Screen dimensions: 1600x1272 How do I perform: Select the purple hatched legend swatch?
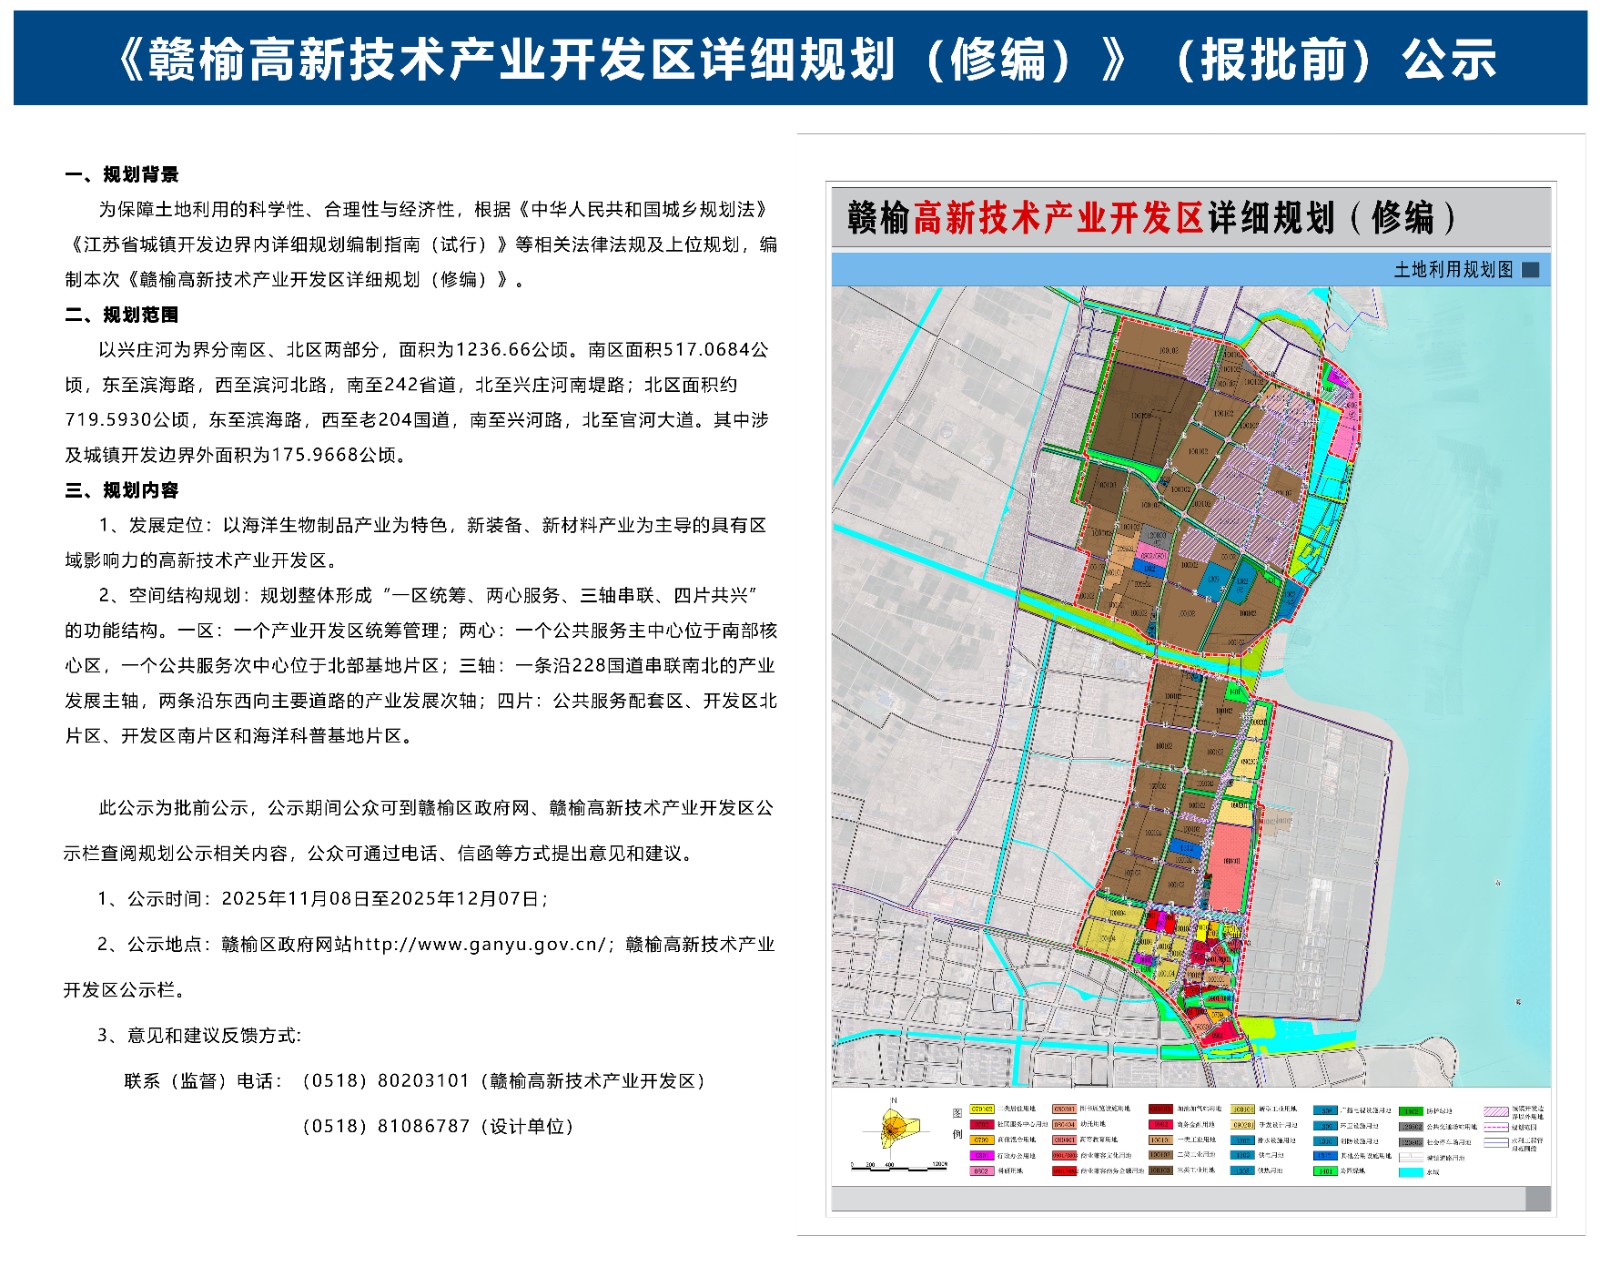click(1495, 1111)
